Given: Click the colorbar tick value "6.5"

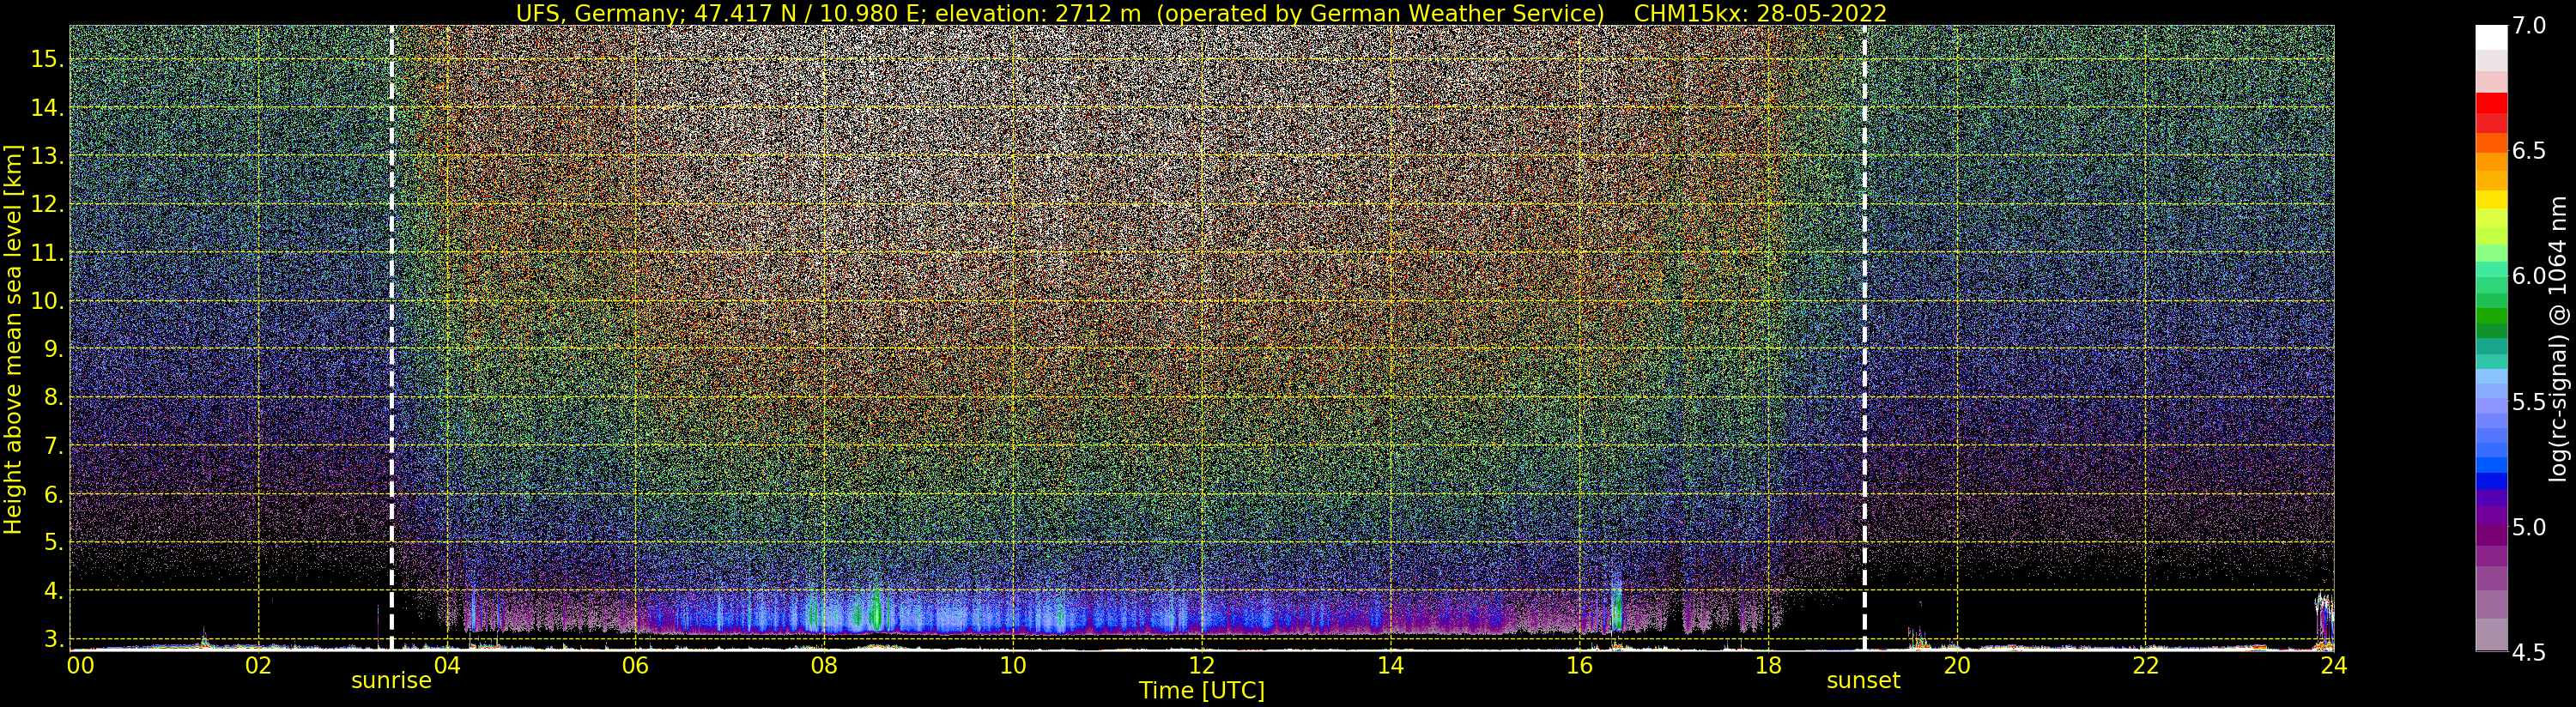Looking at the screenshot, I should pyautogui.click(x=2529, y=151).
